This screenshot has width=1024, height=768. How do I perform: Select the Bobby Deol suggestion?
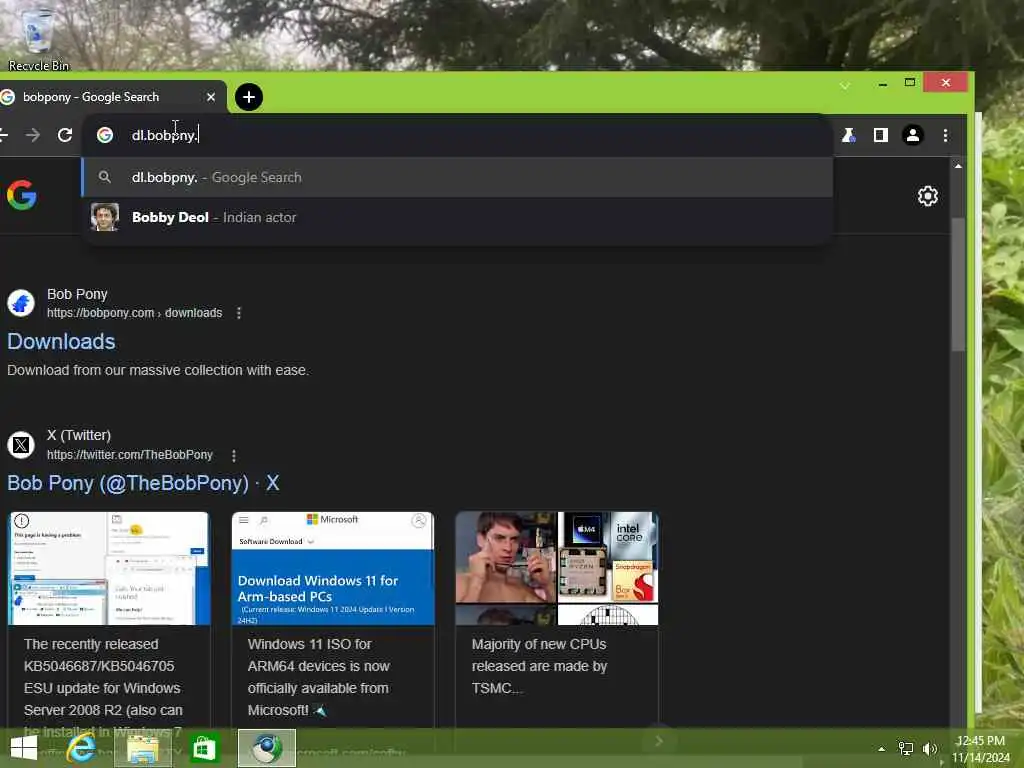click(457, 217)
